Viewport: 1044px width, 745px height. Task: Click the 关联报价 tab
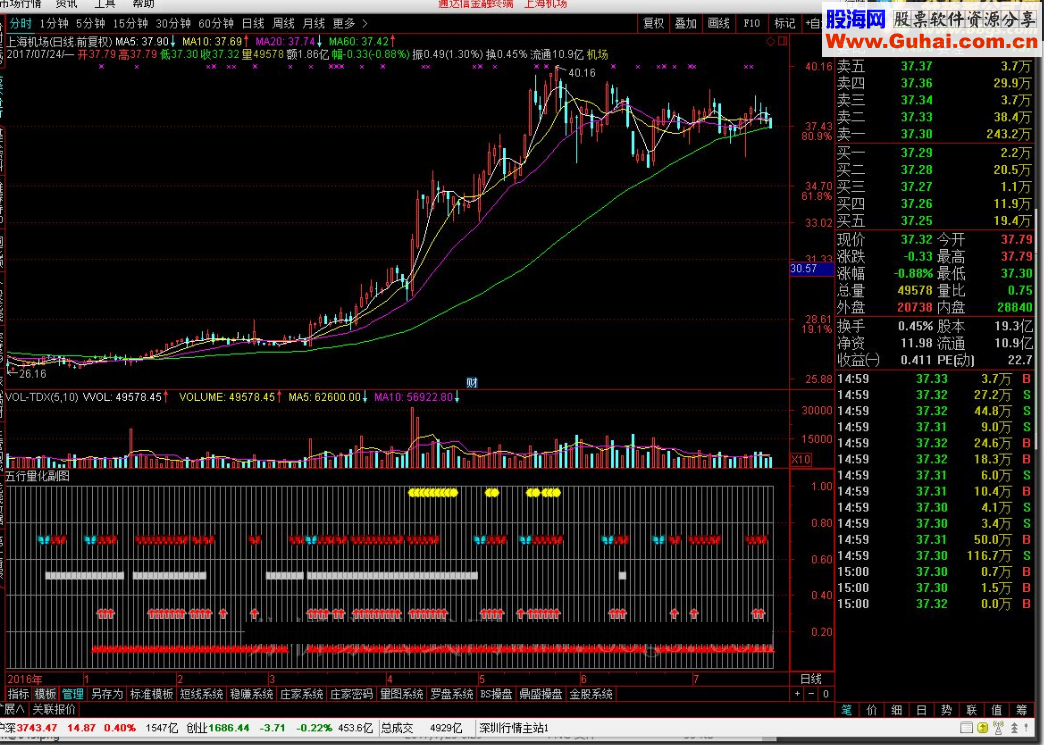[x=54, y=709]
